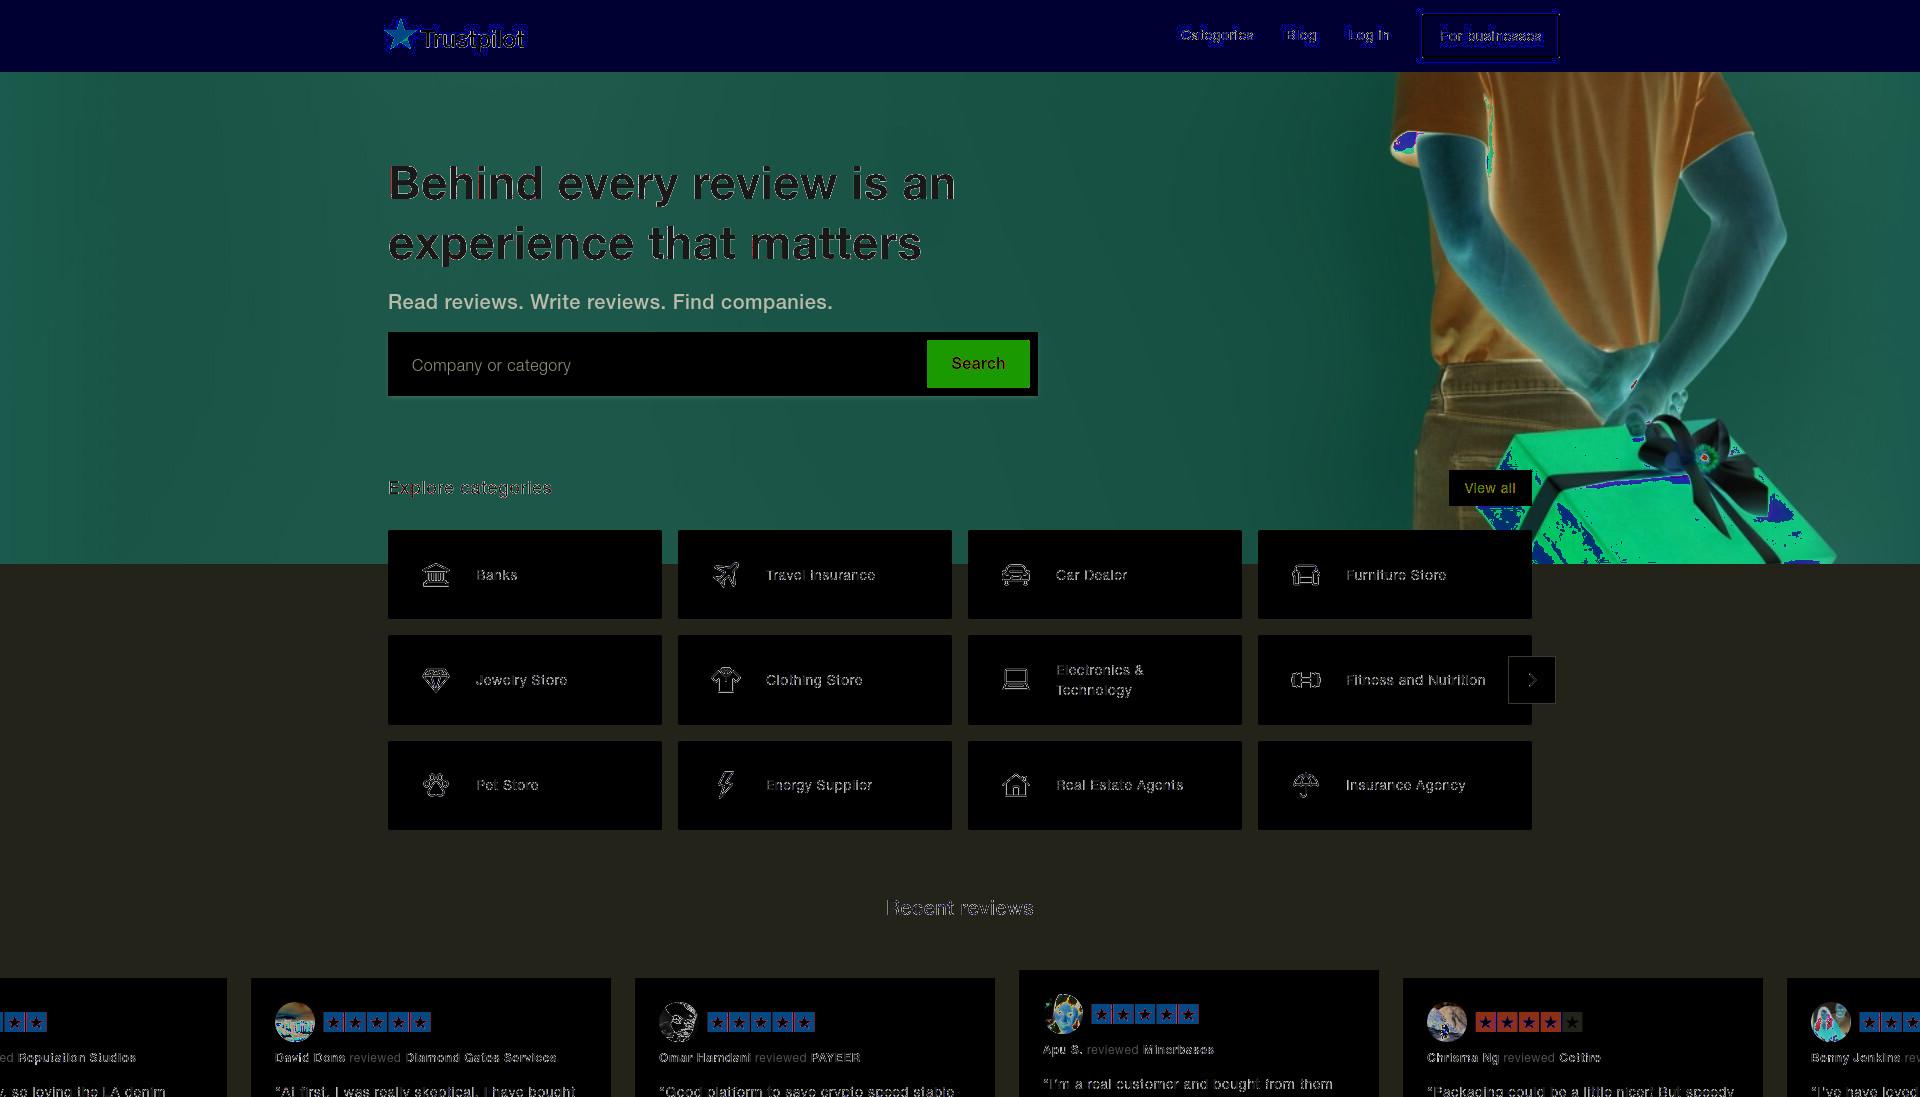1920x1097 pixels.
Task: Open Apu S. reviewer avatar
Action: (1063, 1014)
